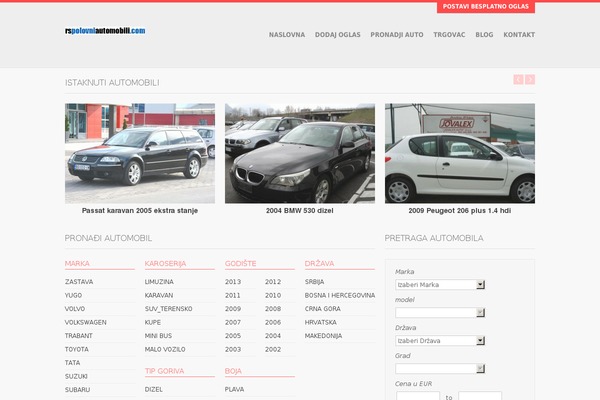The width and height of the screenshot is (600, 400).
Task: Choose year 2008
Action: [x=273, y=309]
